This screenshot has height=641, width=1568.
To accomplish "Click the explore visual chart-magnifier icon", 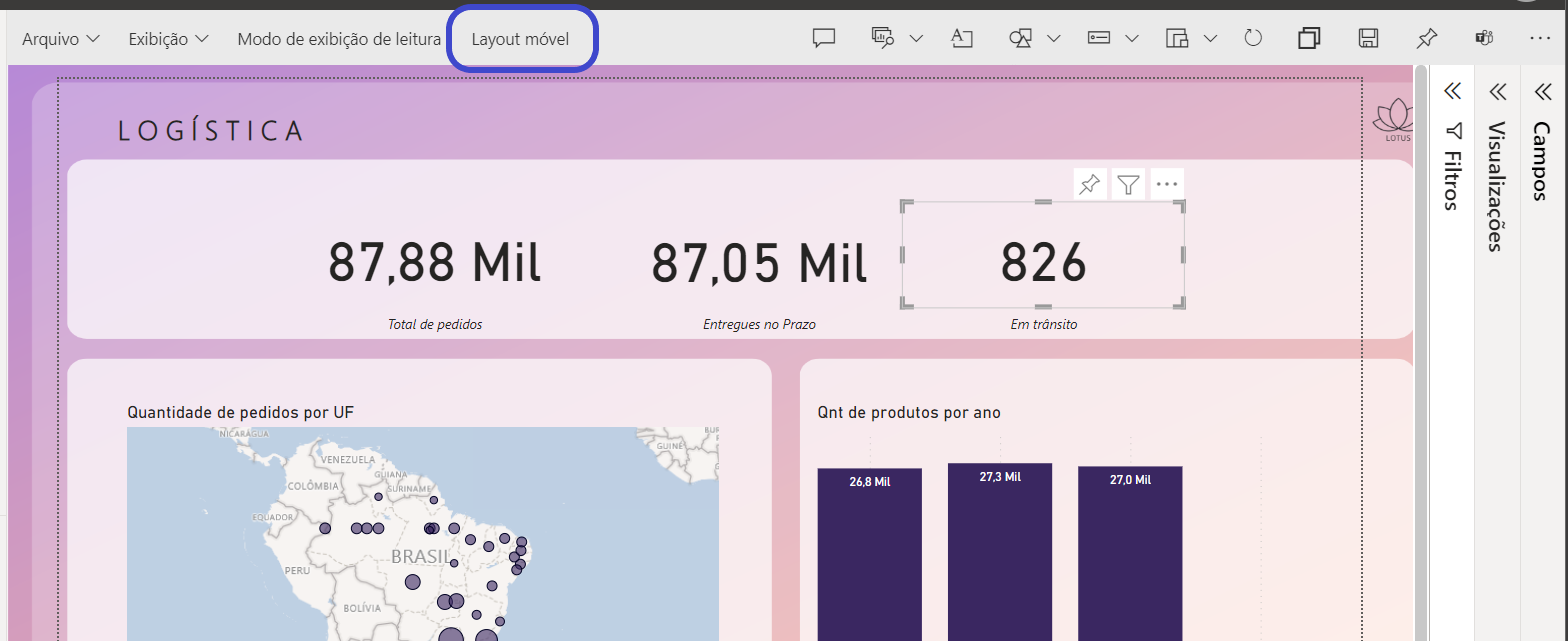I will click(883, 38).
